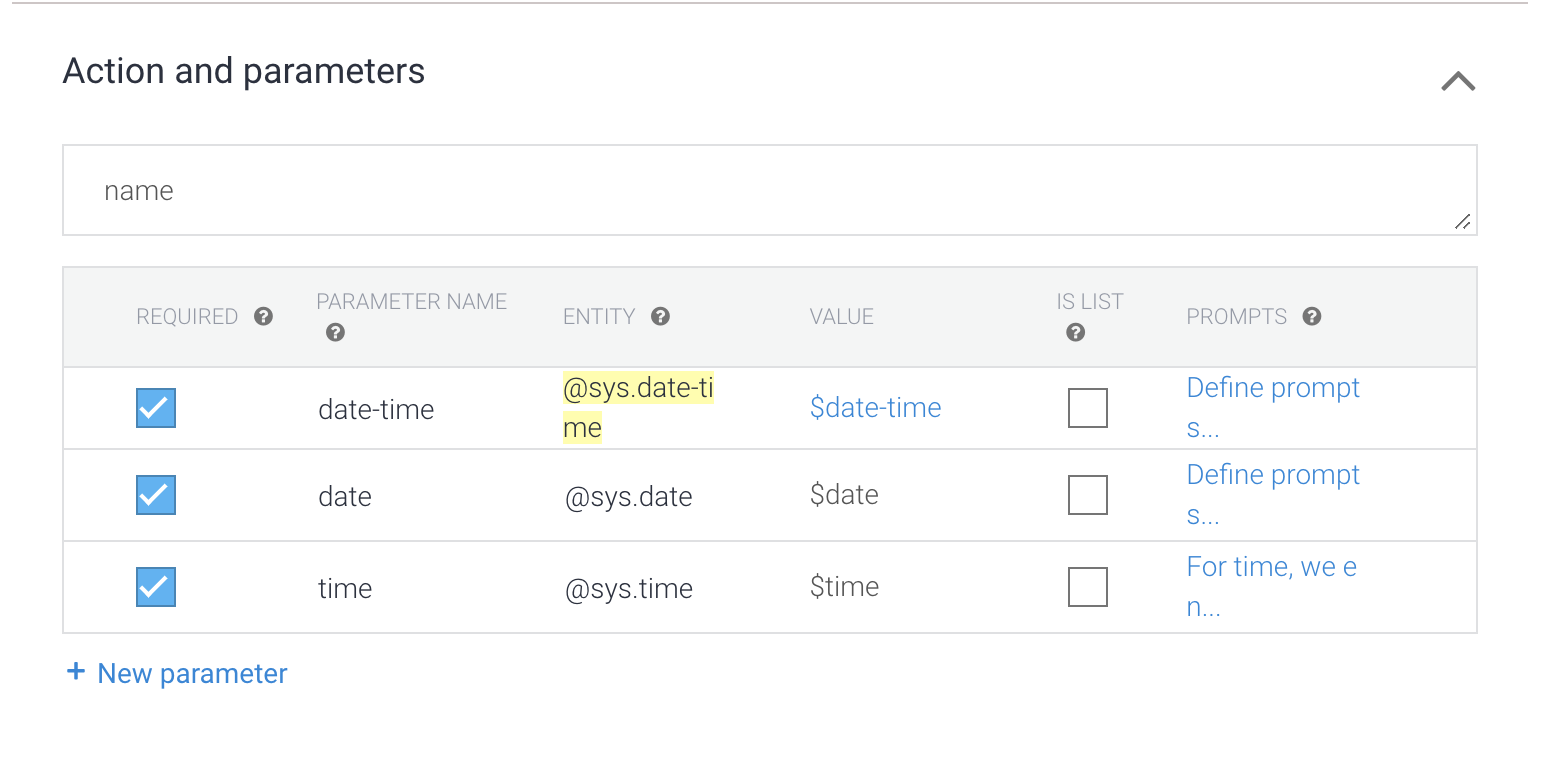
Task: Add a new parameter
Action: (x=192, y=672)
